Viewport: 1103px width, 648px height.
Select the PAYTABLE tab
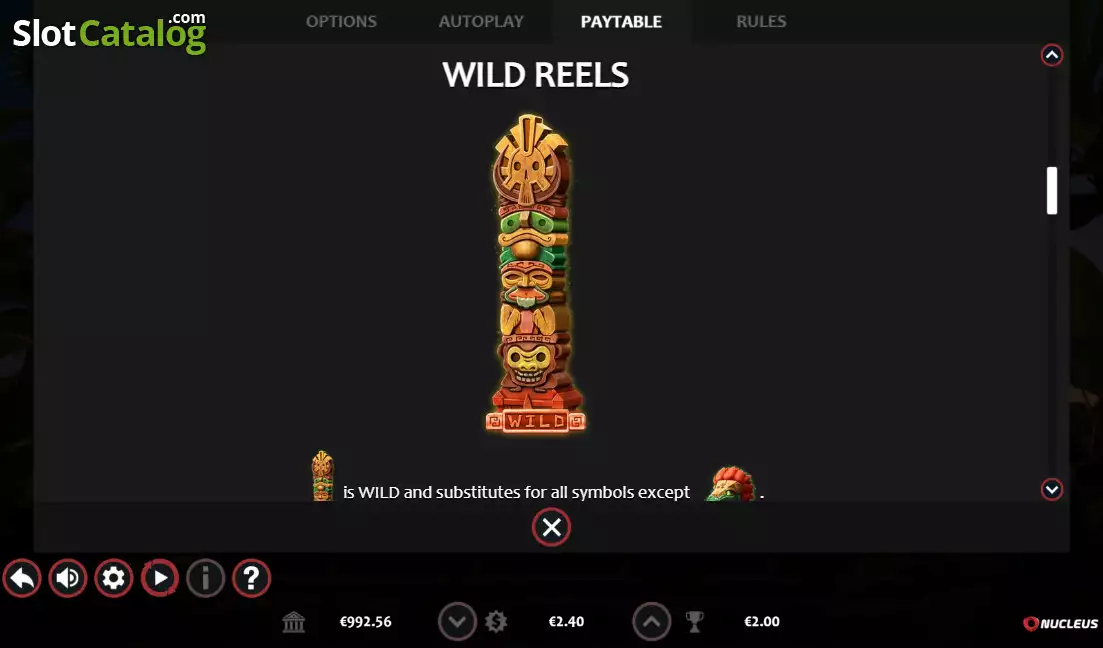pos(621,22)
